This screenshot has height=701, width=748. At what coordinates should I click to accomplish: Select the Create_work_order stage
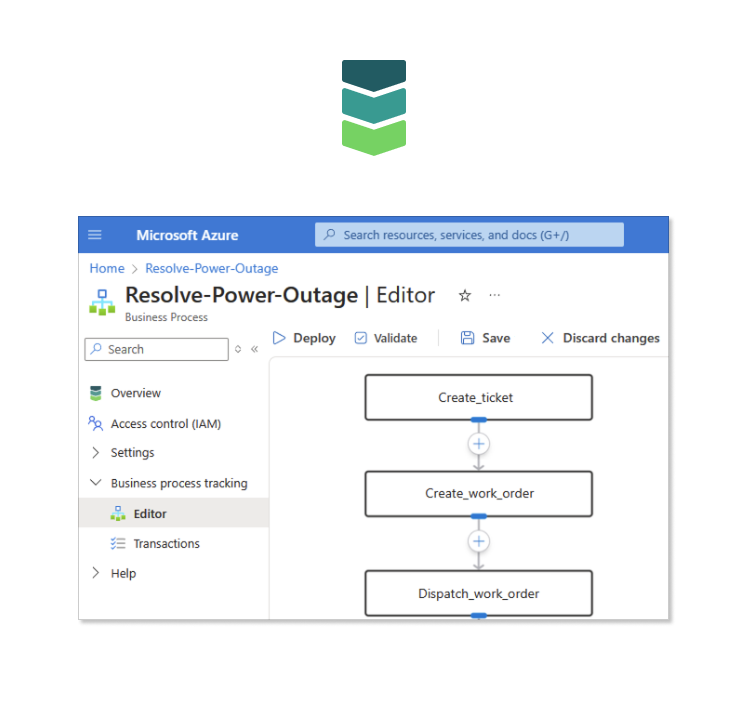click(x=478, y=494)
